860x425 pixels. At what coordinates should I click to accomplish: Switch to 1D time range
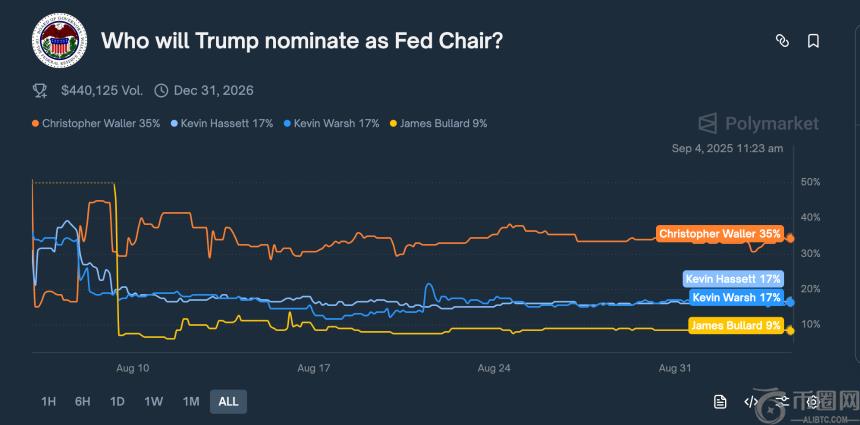[117, 402]
